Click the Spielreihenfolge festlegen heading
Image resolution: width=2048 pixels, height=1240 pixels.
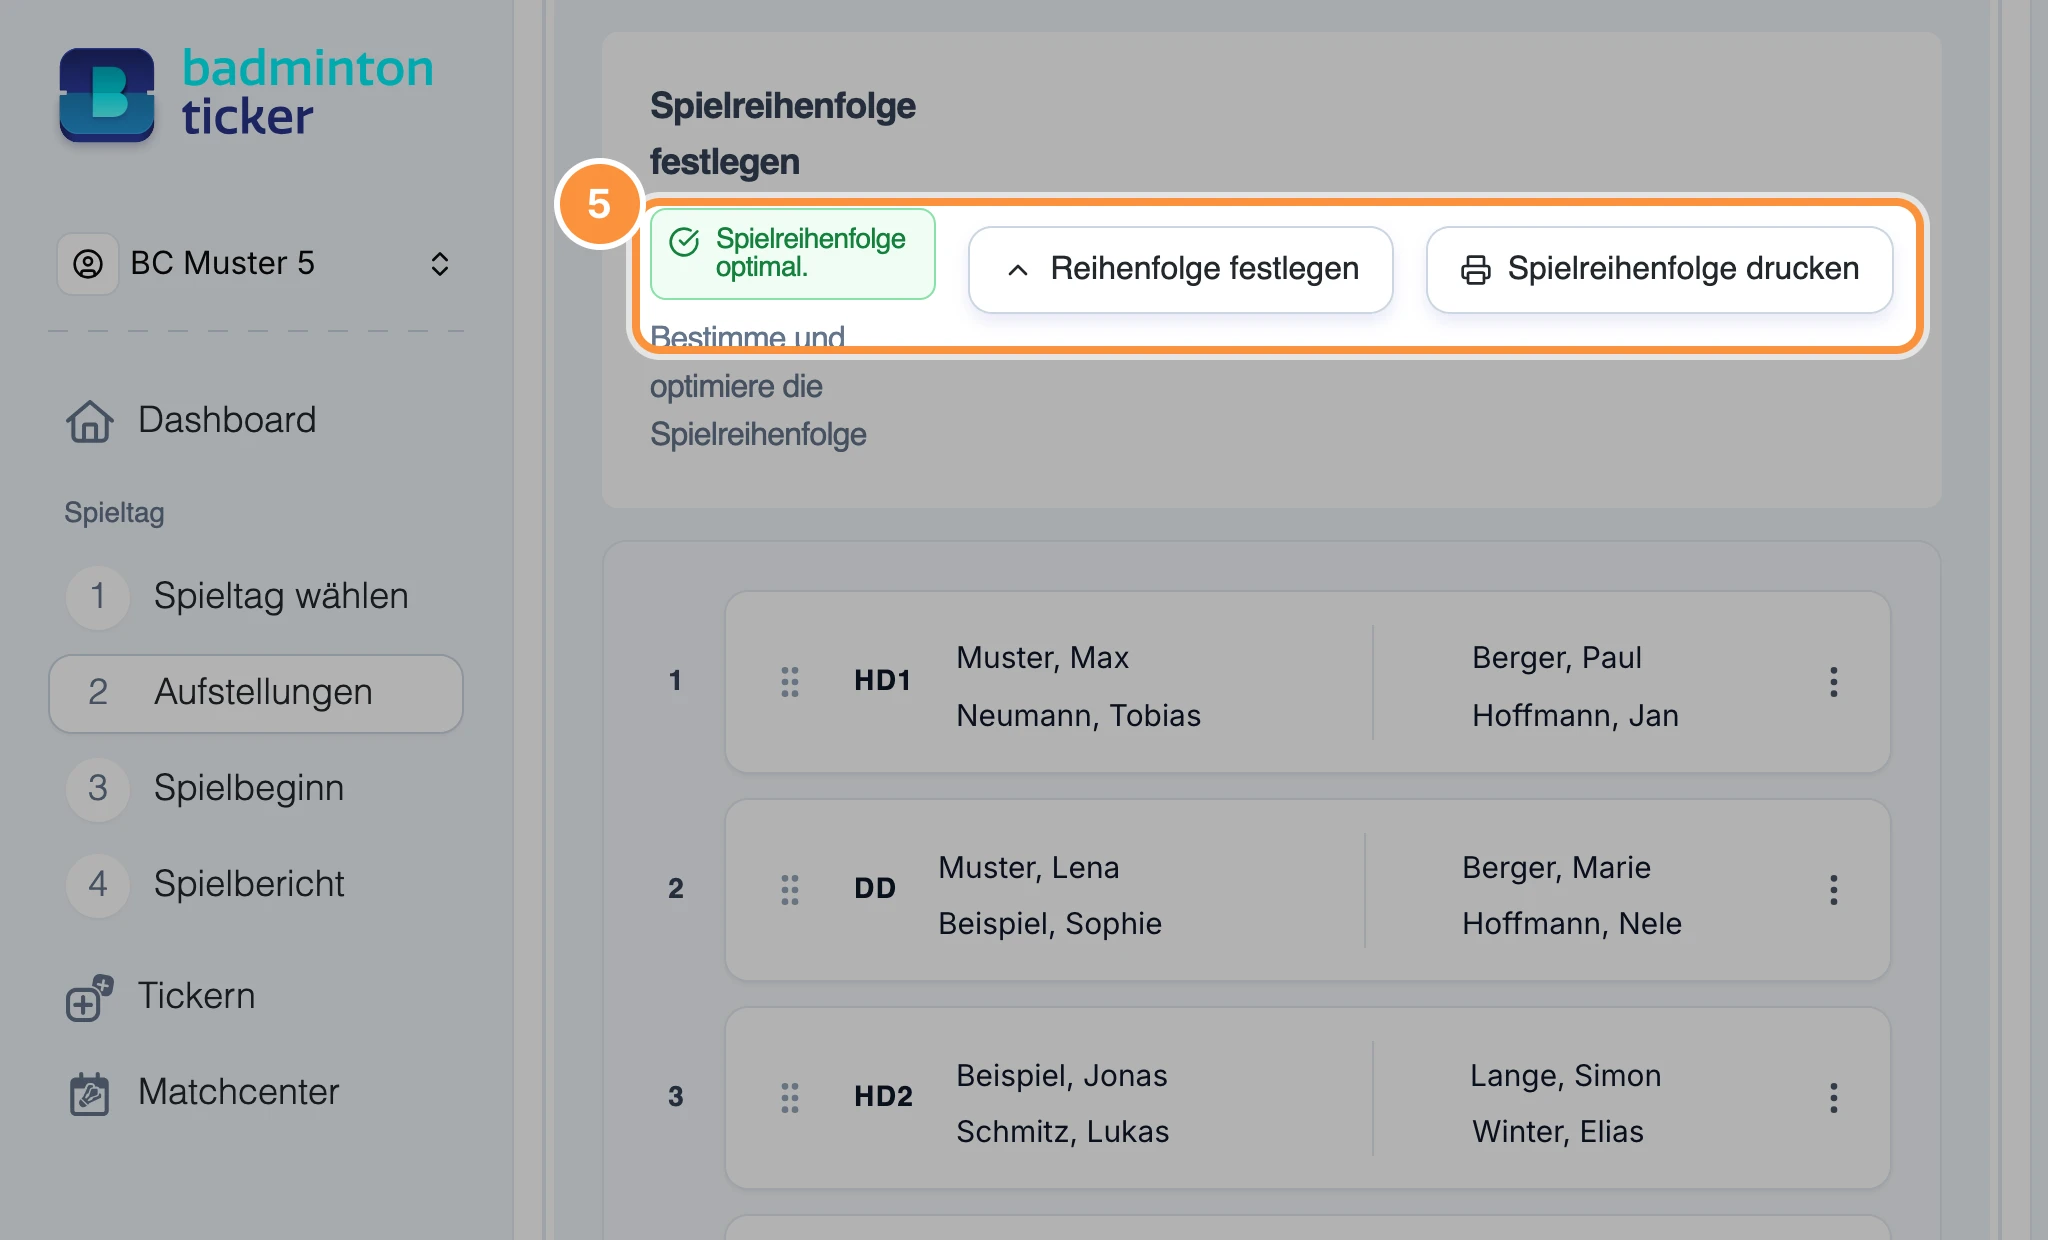pyautogui.click(x=783, y=134)
